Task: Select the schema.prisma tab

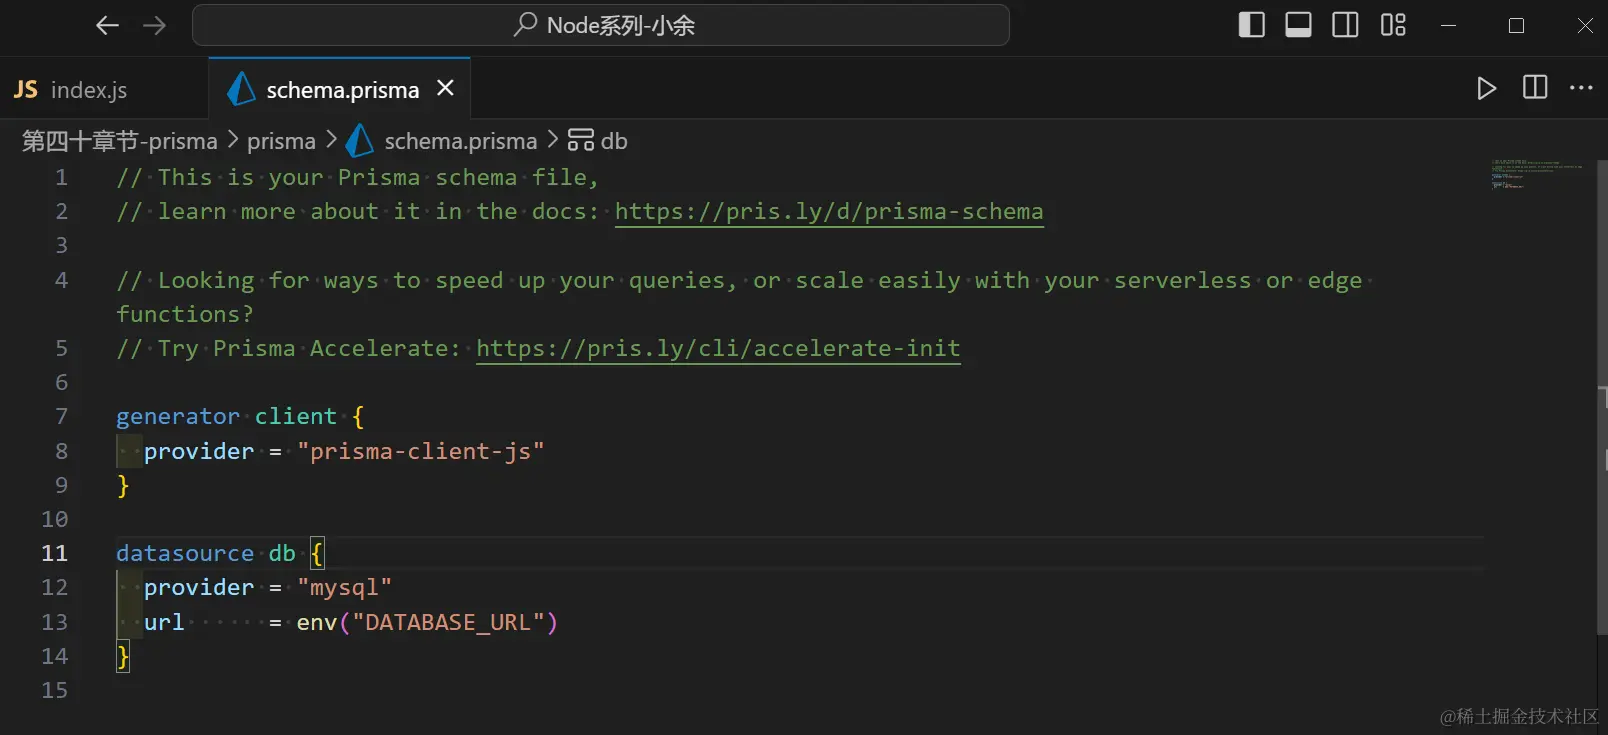Action: click(340, 89)
